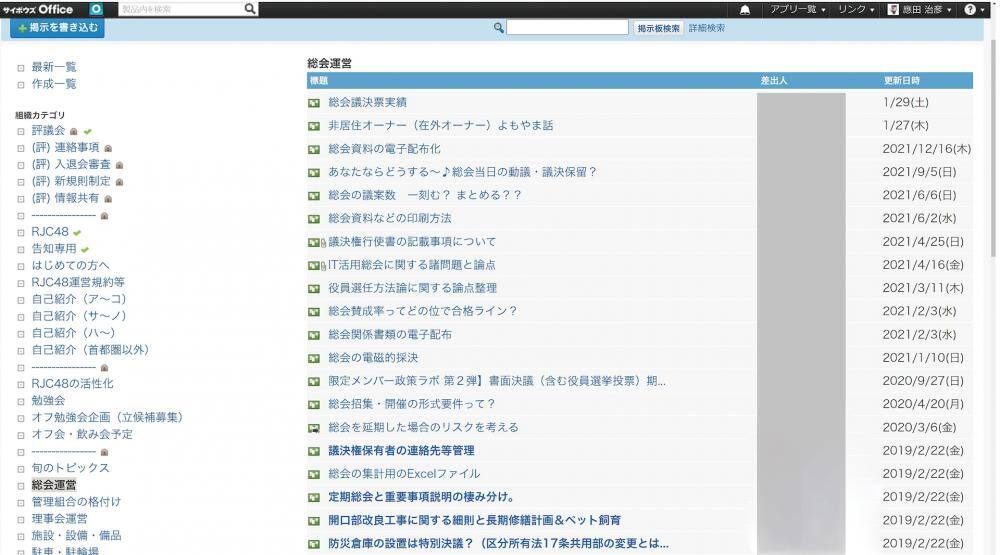Screen dimensions: 1000x555
Task: Click the icon beside 役員選任方法論 post
Action: pos(314,288)
